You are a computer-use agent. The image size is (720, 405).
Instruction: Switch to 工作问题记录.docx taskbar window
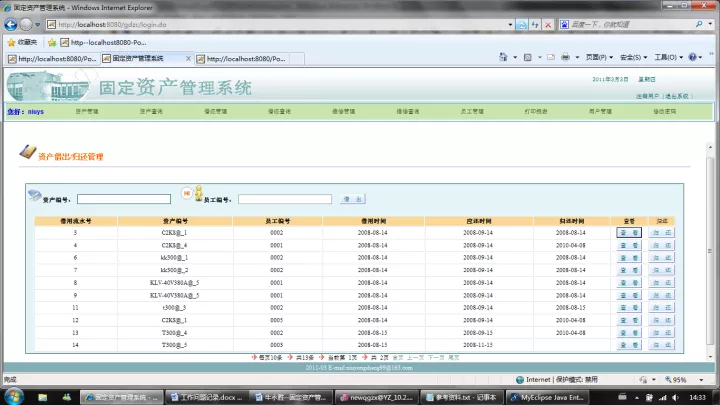(206, 397)
